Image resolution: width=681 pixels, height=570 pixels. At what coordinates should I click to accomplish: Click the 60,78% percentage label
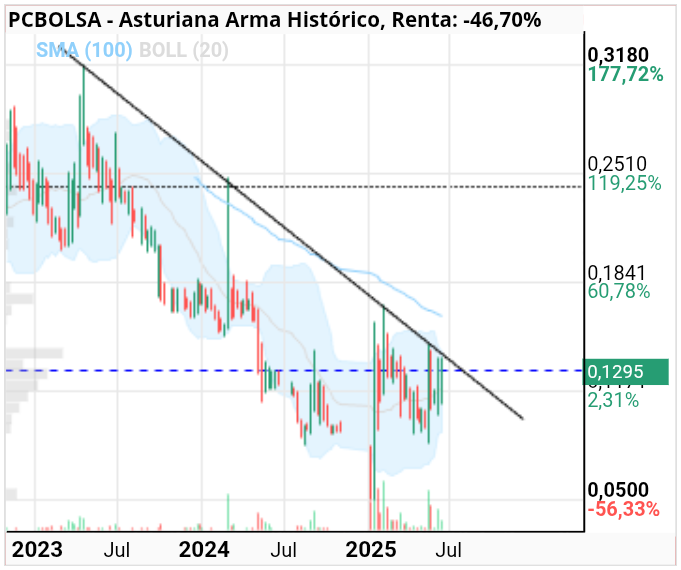point(619,291)
